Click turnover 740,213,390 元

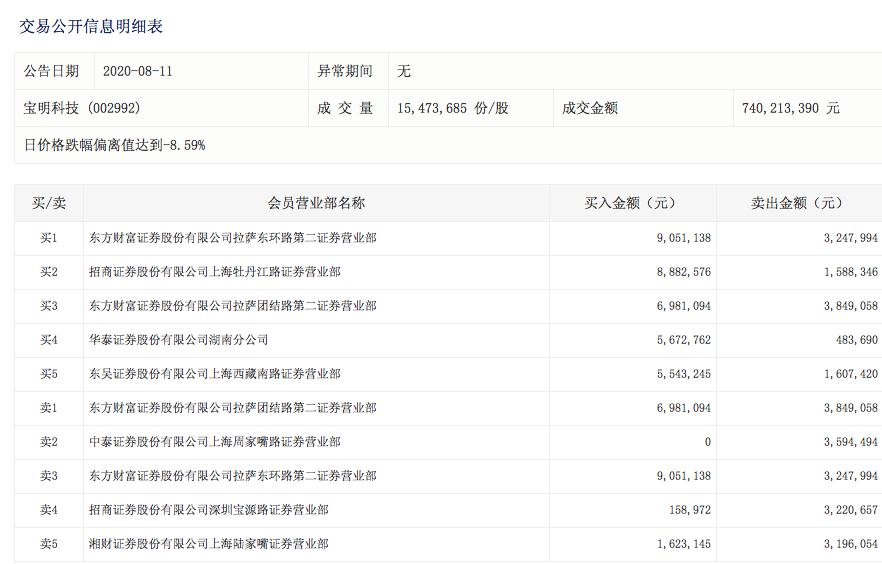[x=791, y=108]
